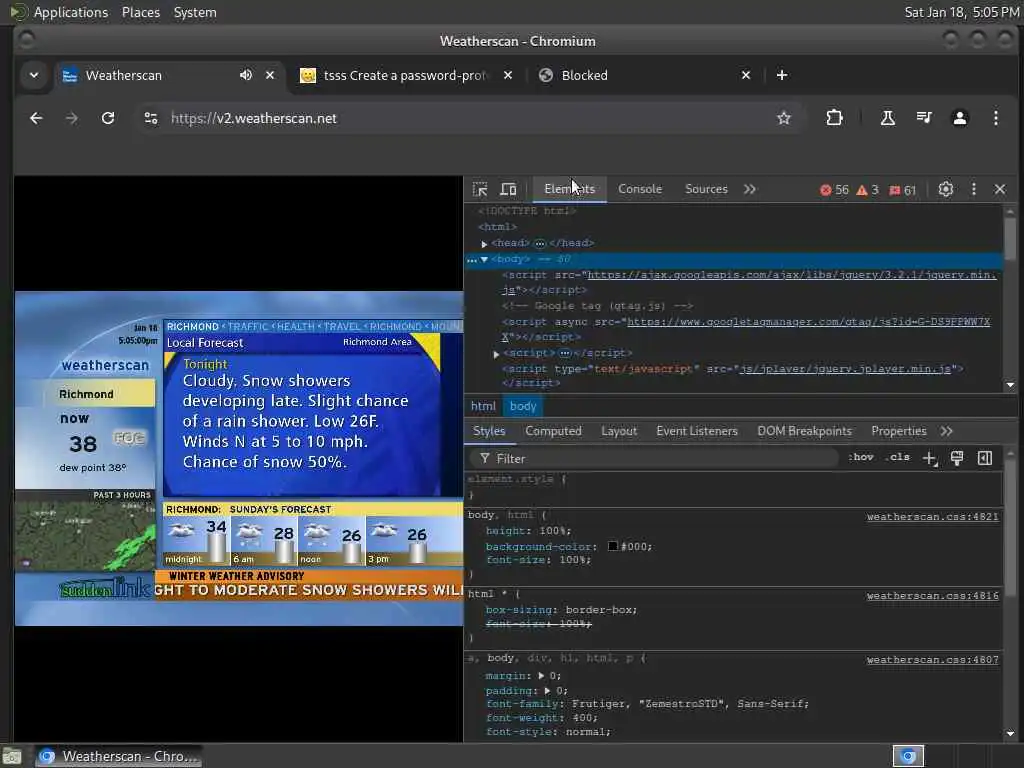Select body in the breadcrumb bar
Image resolution: width=1024 pixels, height=768 pixels.
(523, 406)
